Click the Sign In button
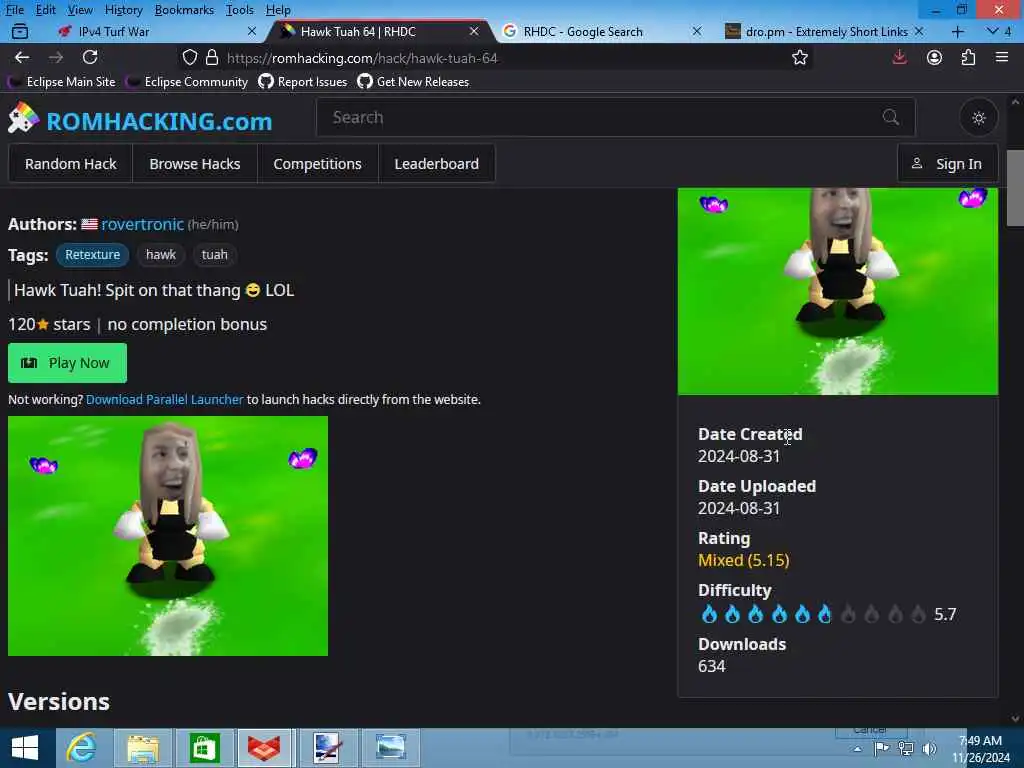 (947, 164)
